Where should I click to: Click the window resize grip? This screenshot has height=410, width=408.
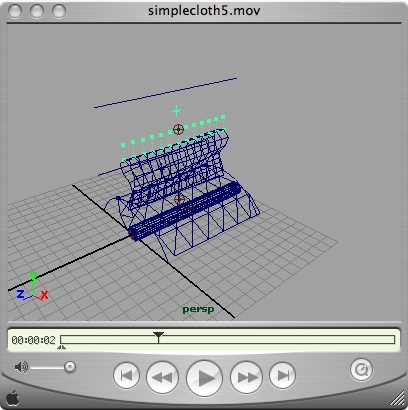[x=396, y=399]
